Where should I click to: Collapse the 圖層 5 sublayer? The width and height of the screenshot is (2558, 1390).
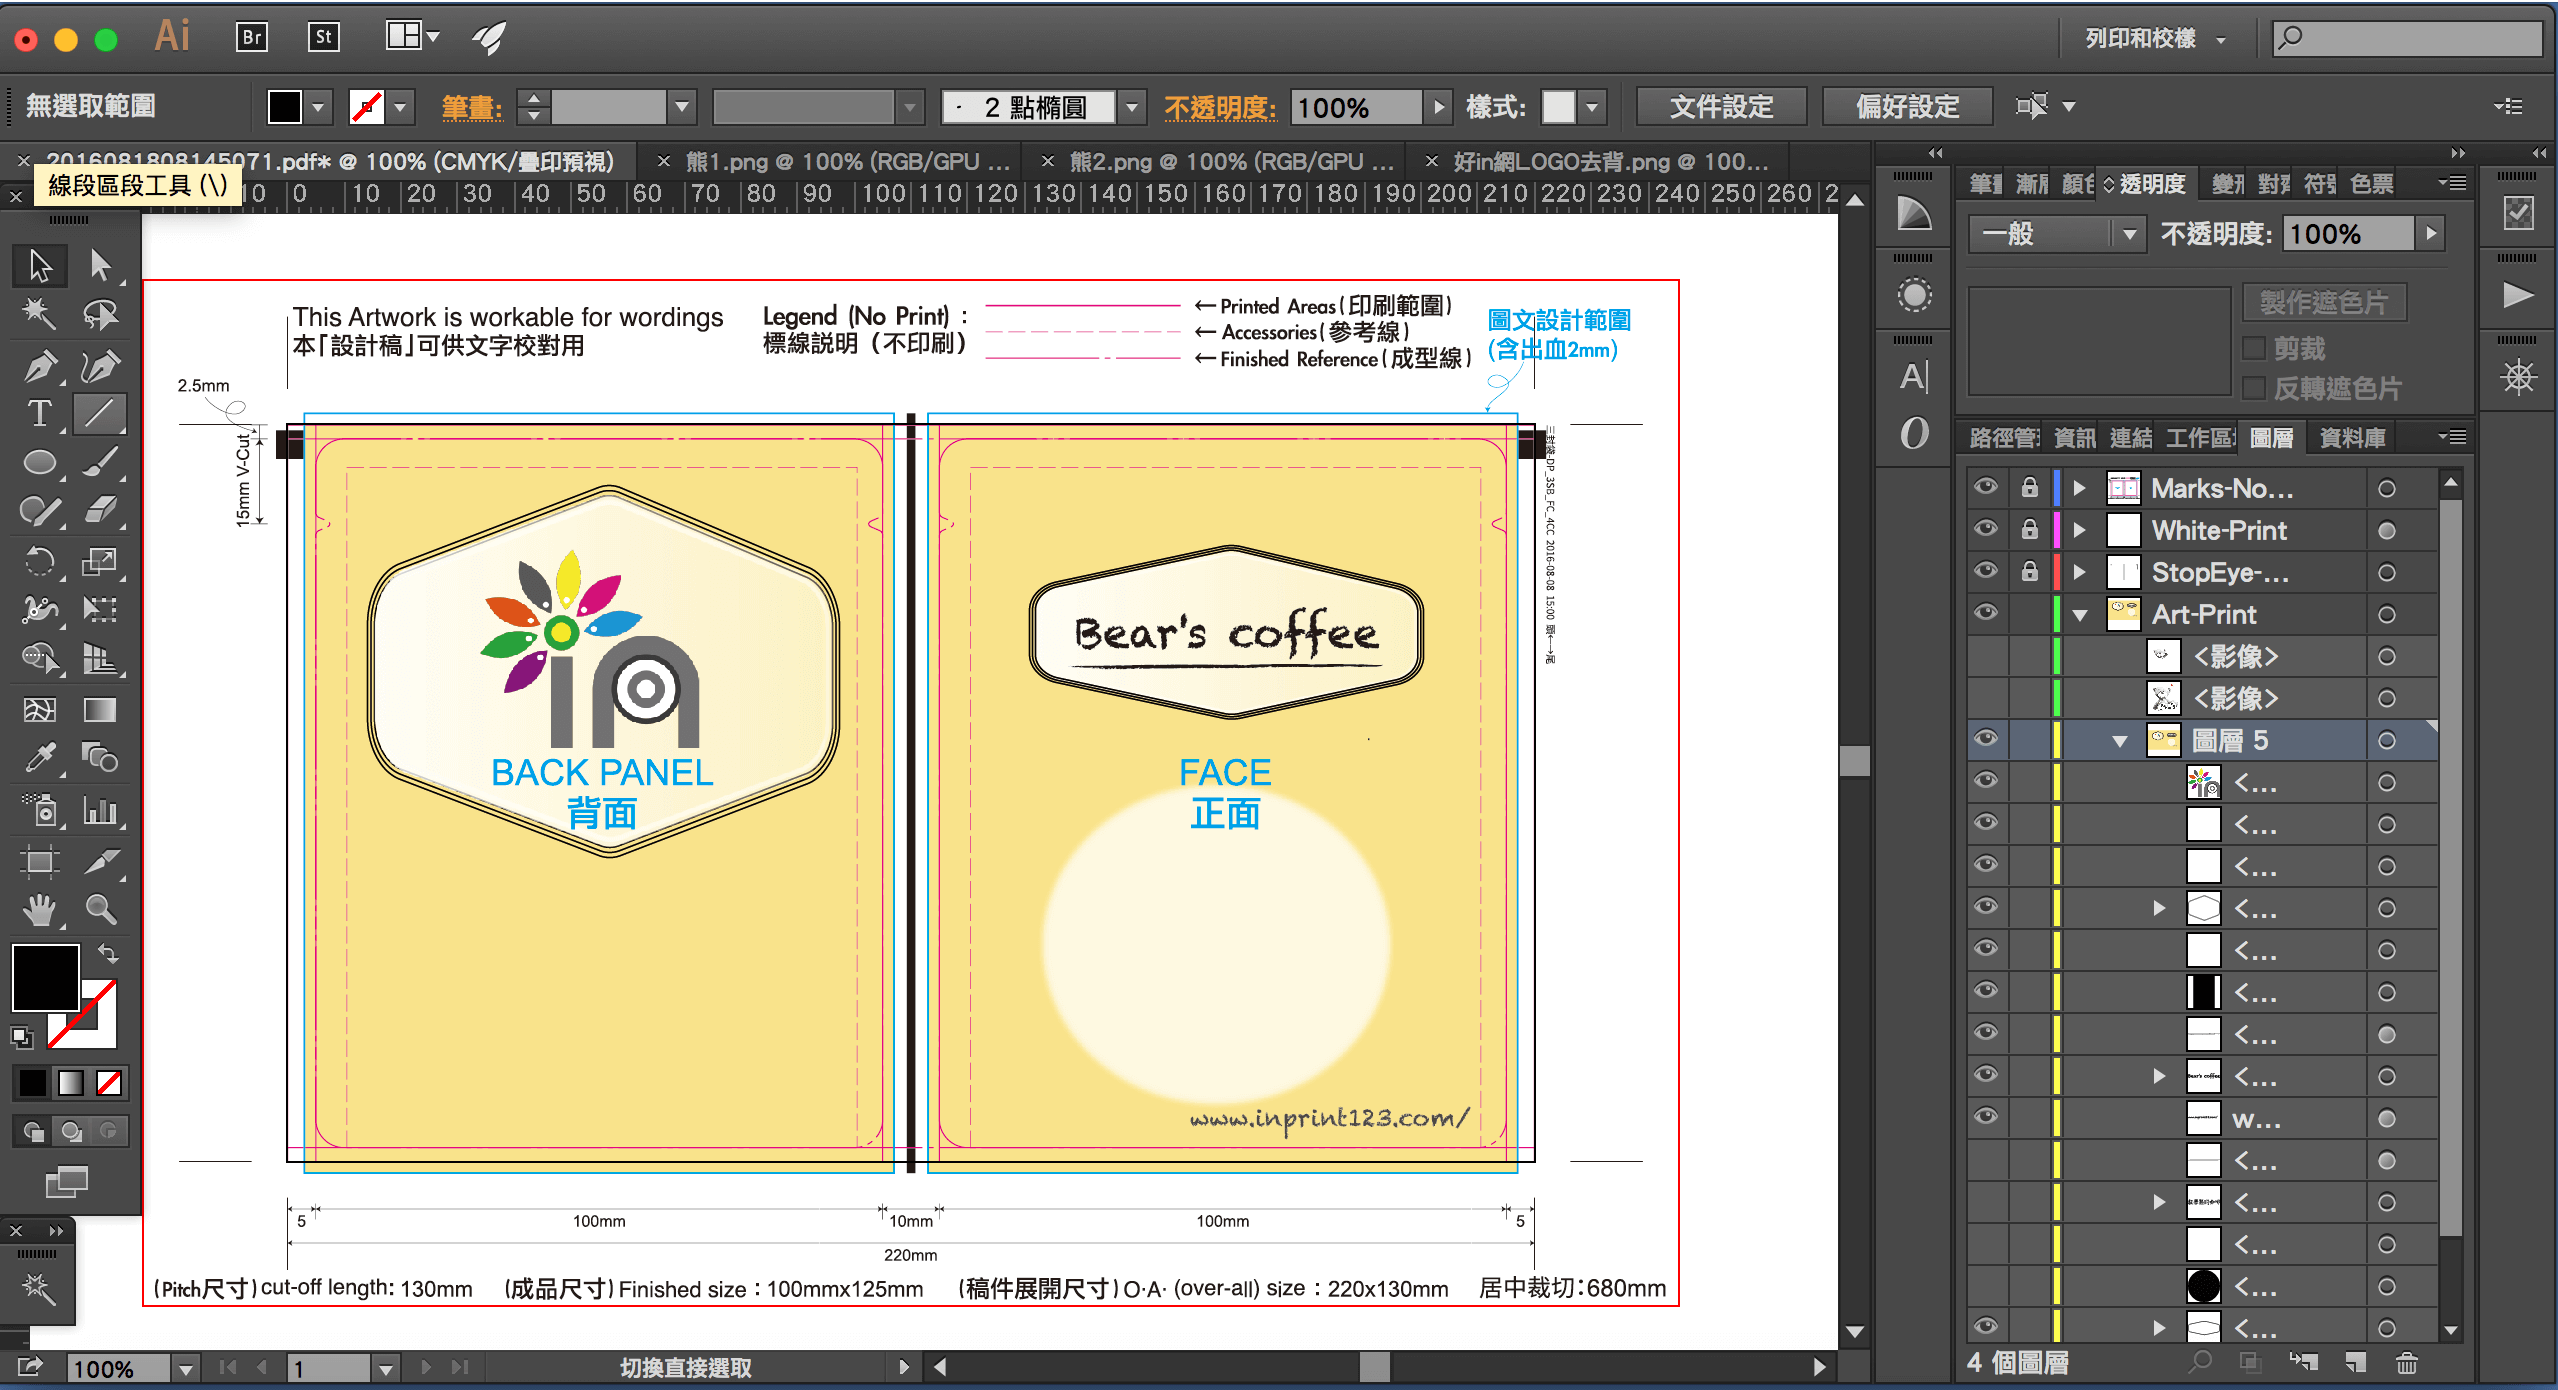2120,741
